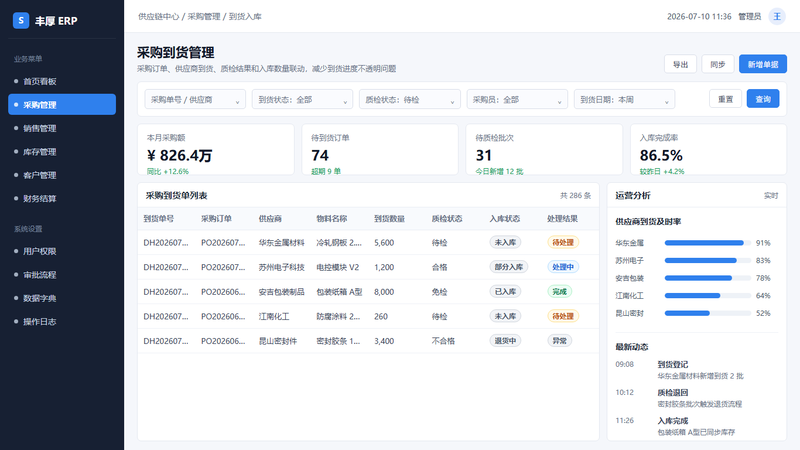
Task: Open 库存管理 in sidebar
Action: 62,152
